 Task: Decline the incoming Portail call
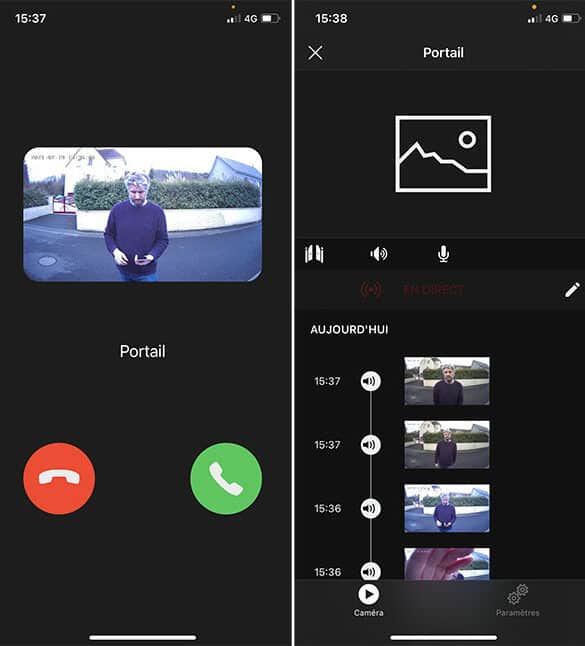point(59,478)
